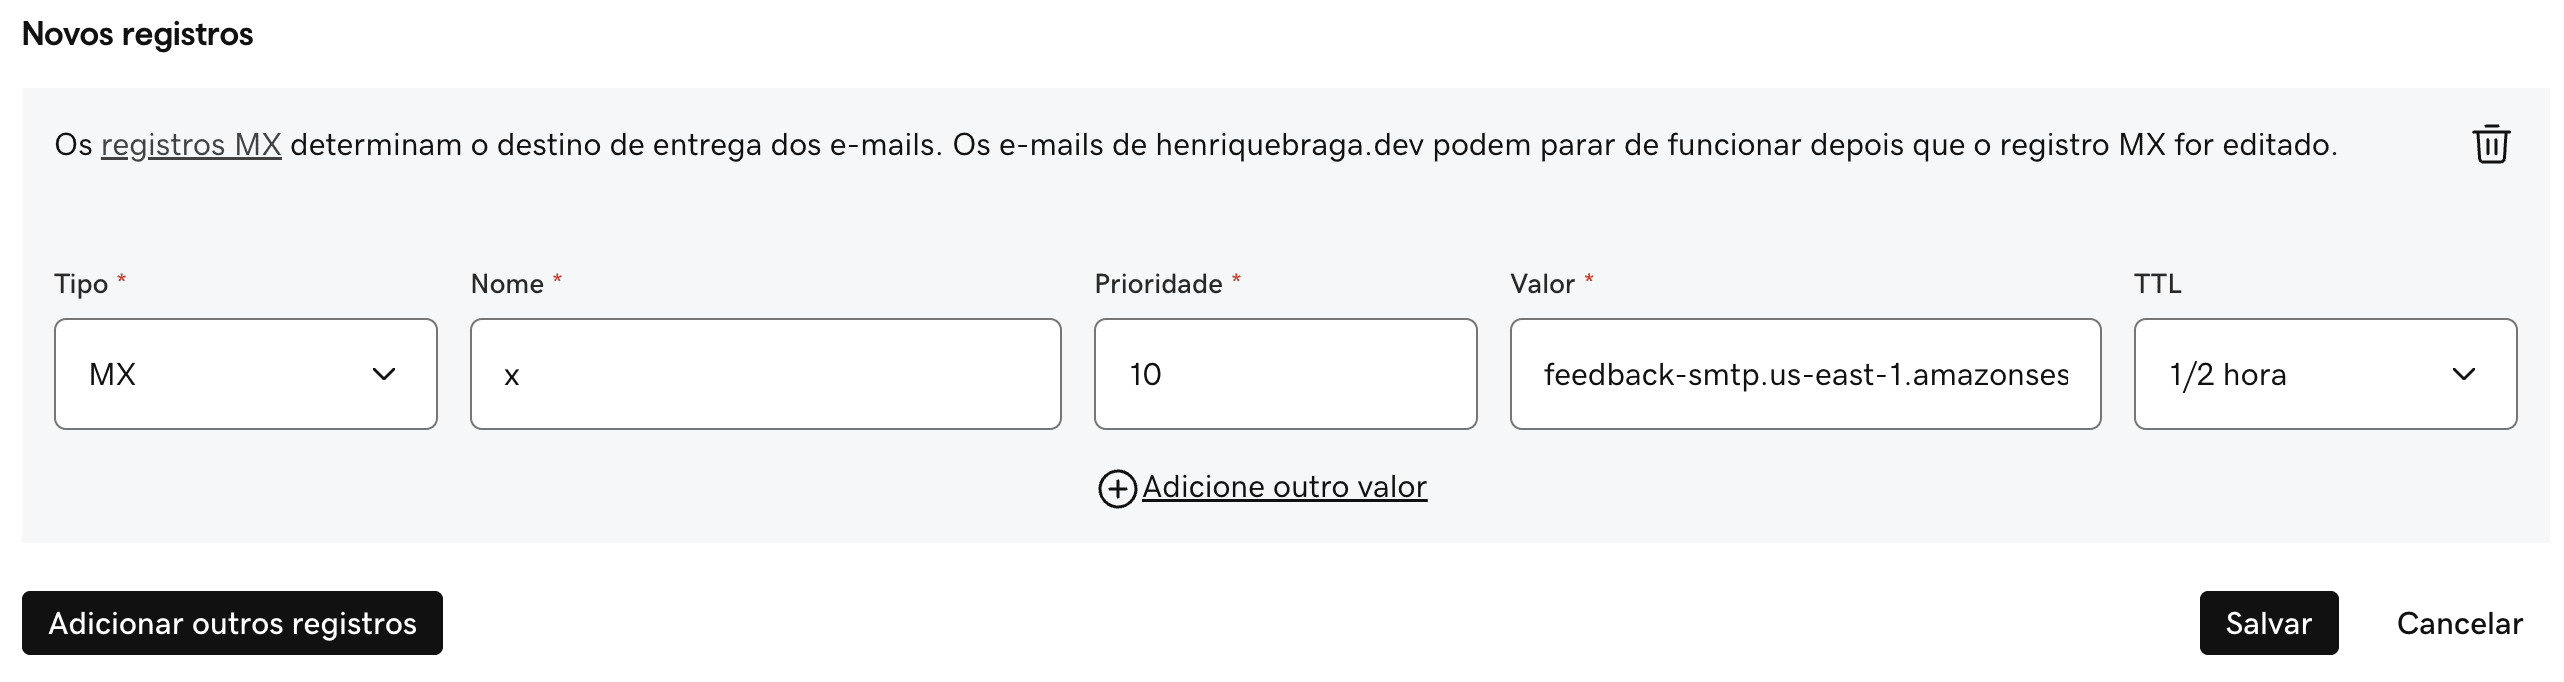Select the Prioridade field showing 10
Image resolution: width=2564 pixels, height=682 pixels.
(x=1285, y=373)
